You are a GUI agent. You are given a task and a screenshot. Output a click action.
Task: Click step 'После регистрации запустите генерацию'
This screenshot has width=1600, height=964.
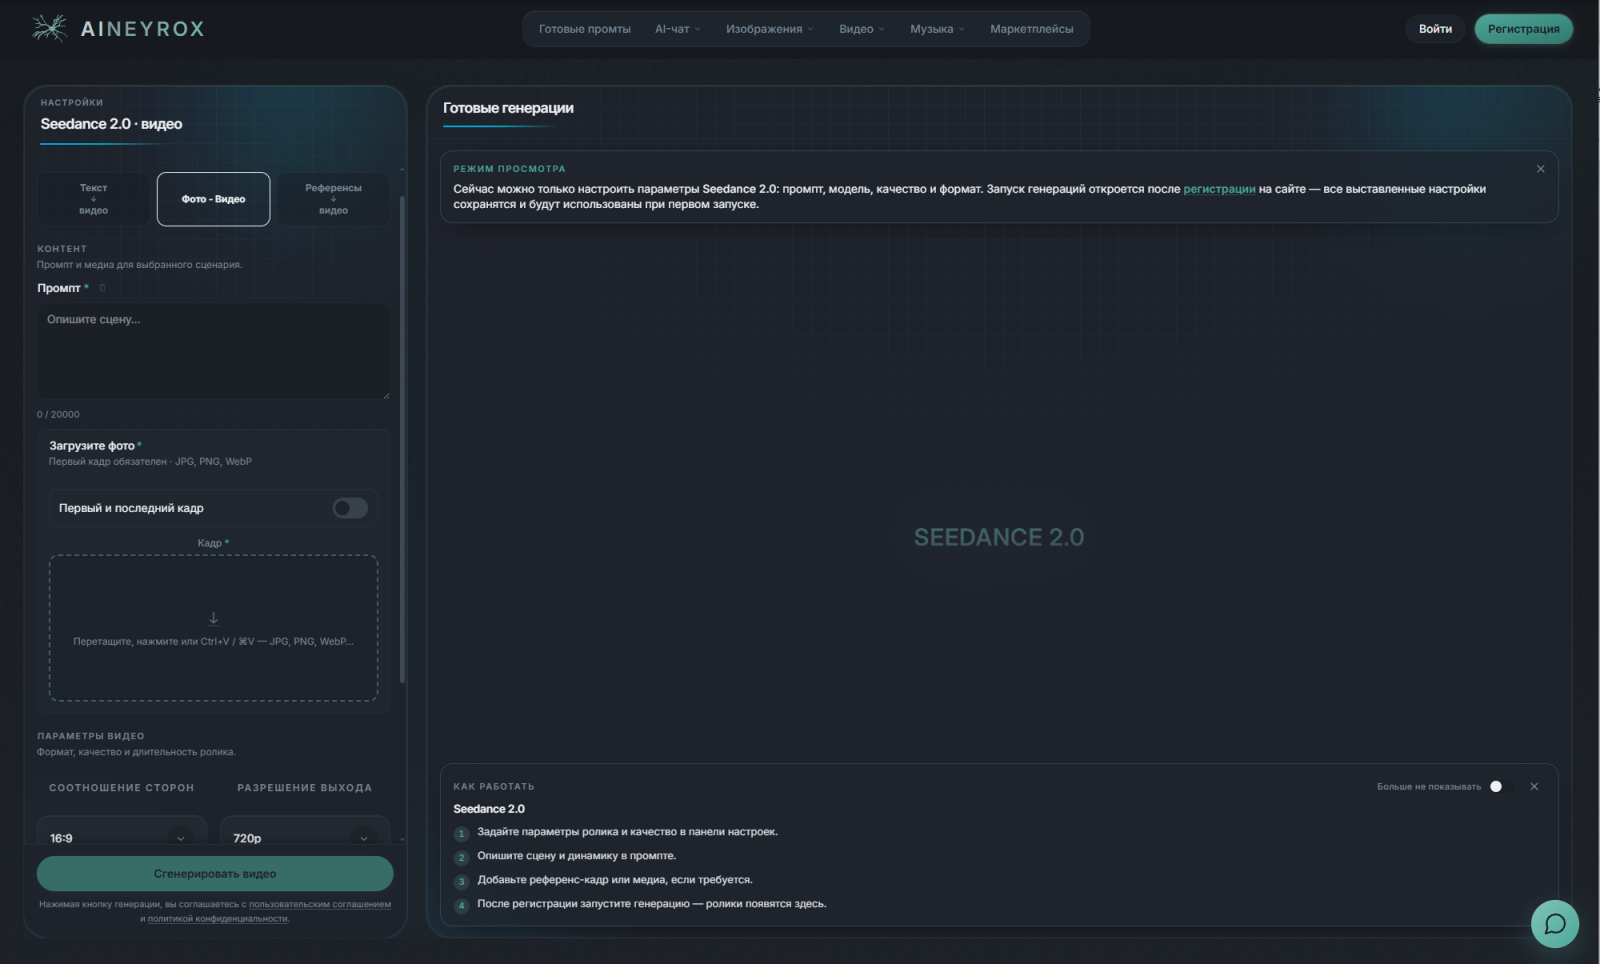652,904
